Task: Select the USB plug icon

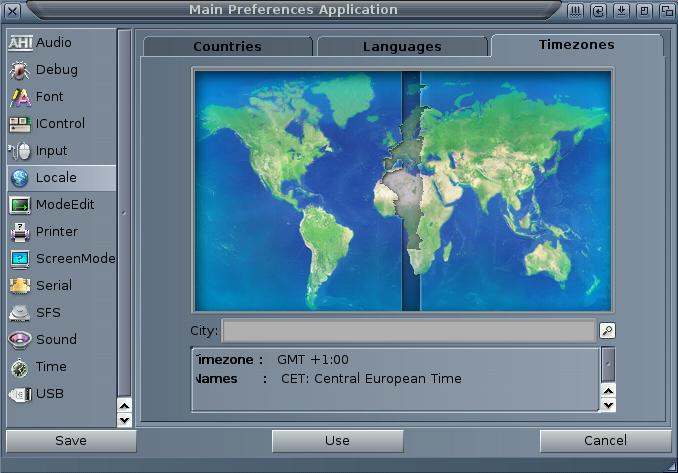Action: pos(20,394)
